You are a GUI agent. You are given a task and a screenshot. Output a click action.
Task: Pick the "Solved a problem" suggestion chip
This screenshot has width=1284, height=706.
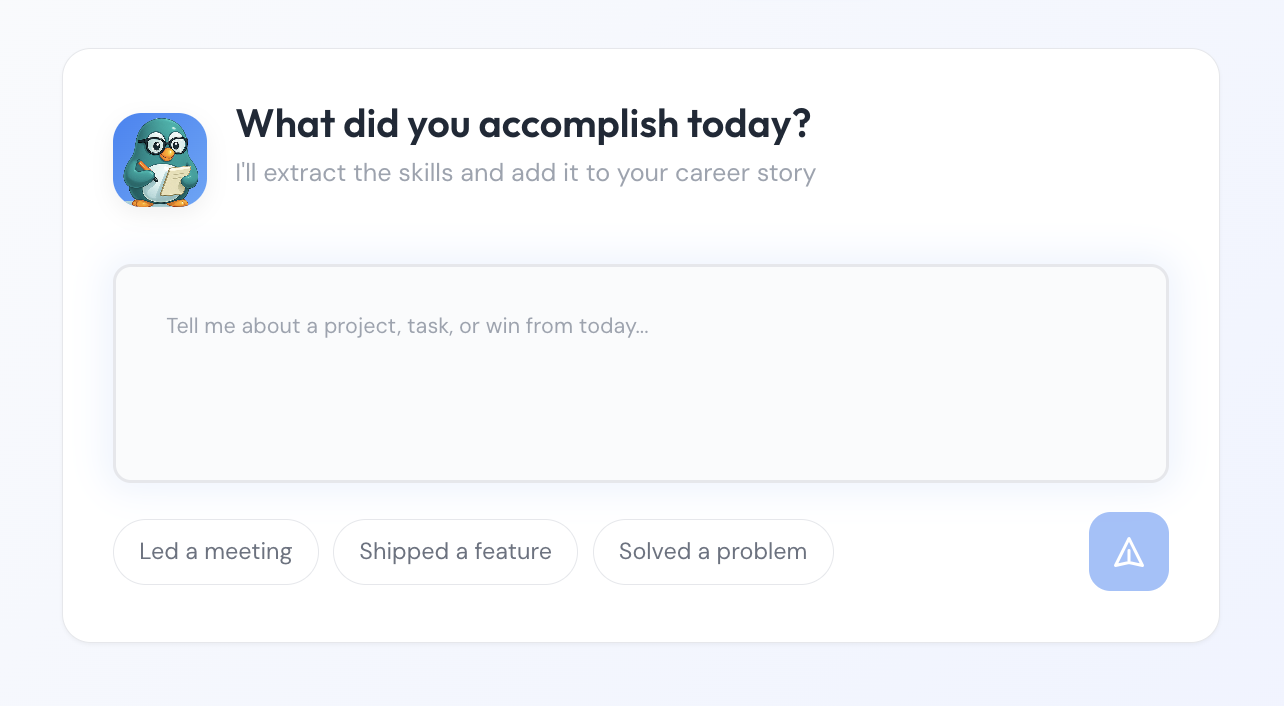pyautogui.click(x=713, y=552)
